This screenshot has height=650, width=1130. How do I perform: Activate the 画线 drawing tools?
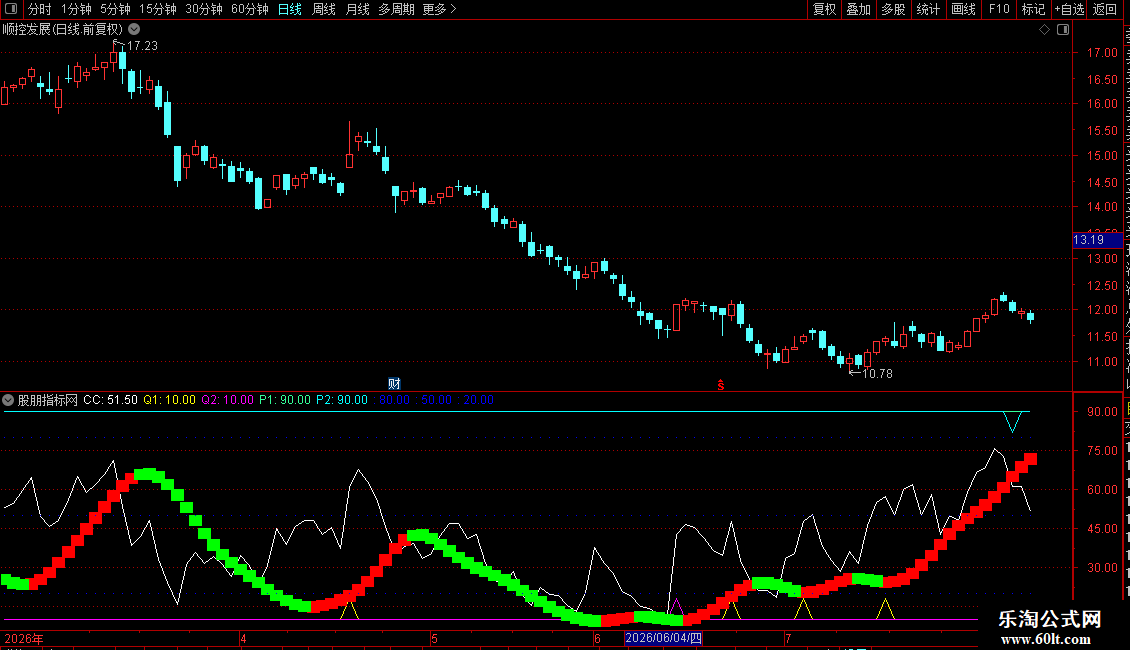[x=963, y=9]
